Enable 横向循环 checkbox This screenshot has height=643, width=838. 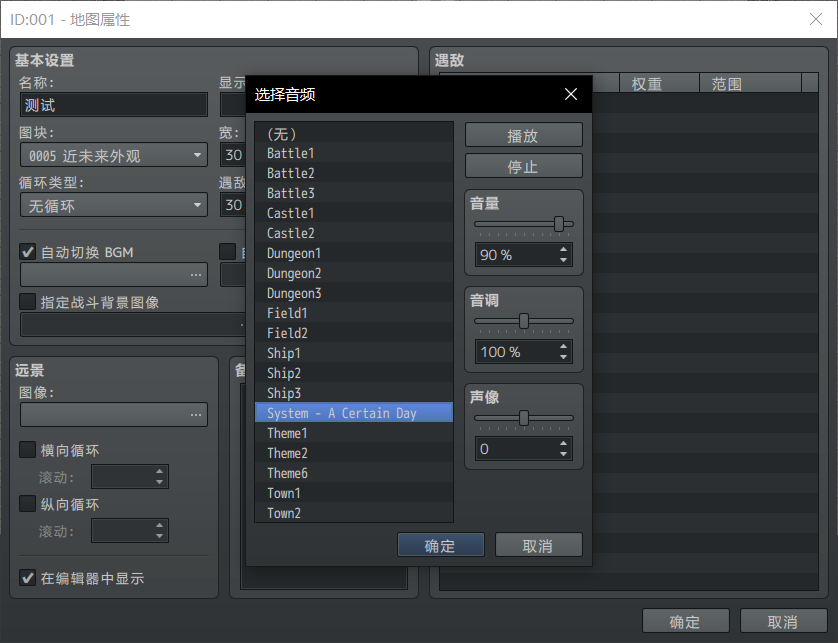28,450
